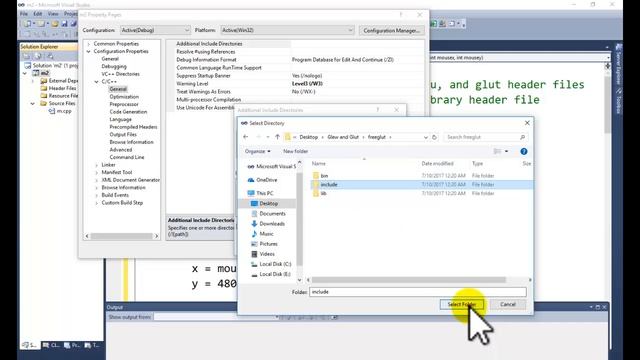Collapse C/C++ tree node

click(x=97, y=82)
